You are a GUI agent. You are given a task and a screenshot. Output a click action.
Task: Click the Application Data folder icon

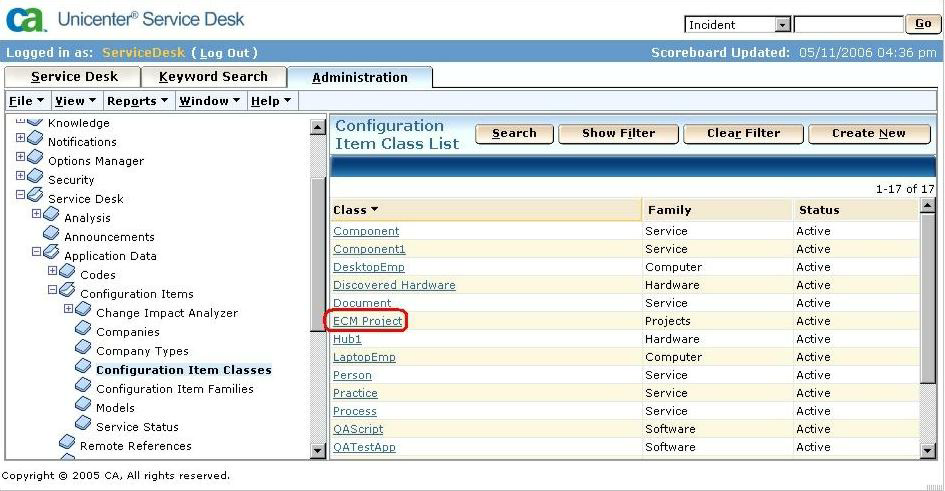[x=51, y=252]
